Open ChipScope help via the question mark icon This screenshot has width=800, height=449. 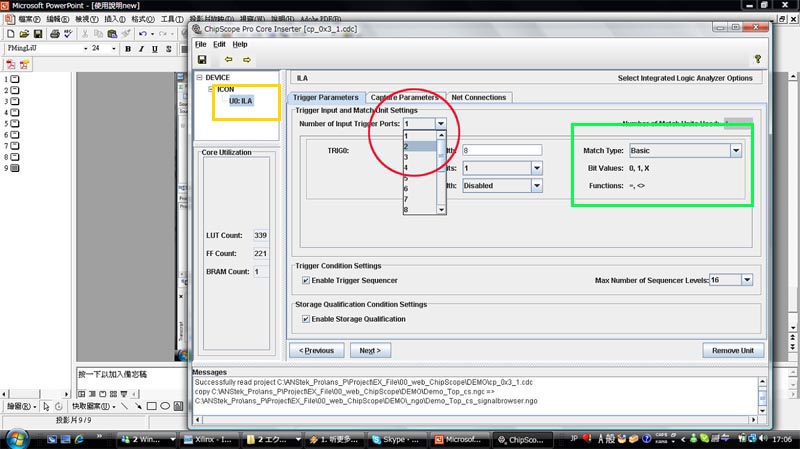pos(758,59)
